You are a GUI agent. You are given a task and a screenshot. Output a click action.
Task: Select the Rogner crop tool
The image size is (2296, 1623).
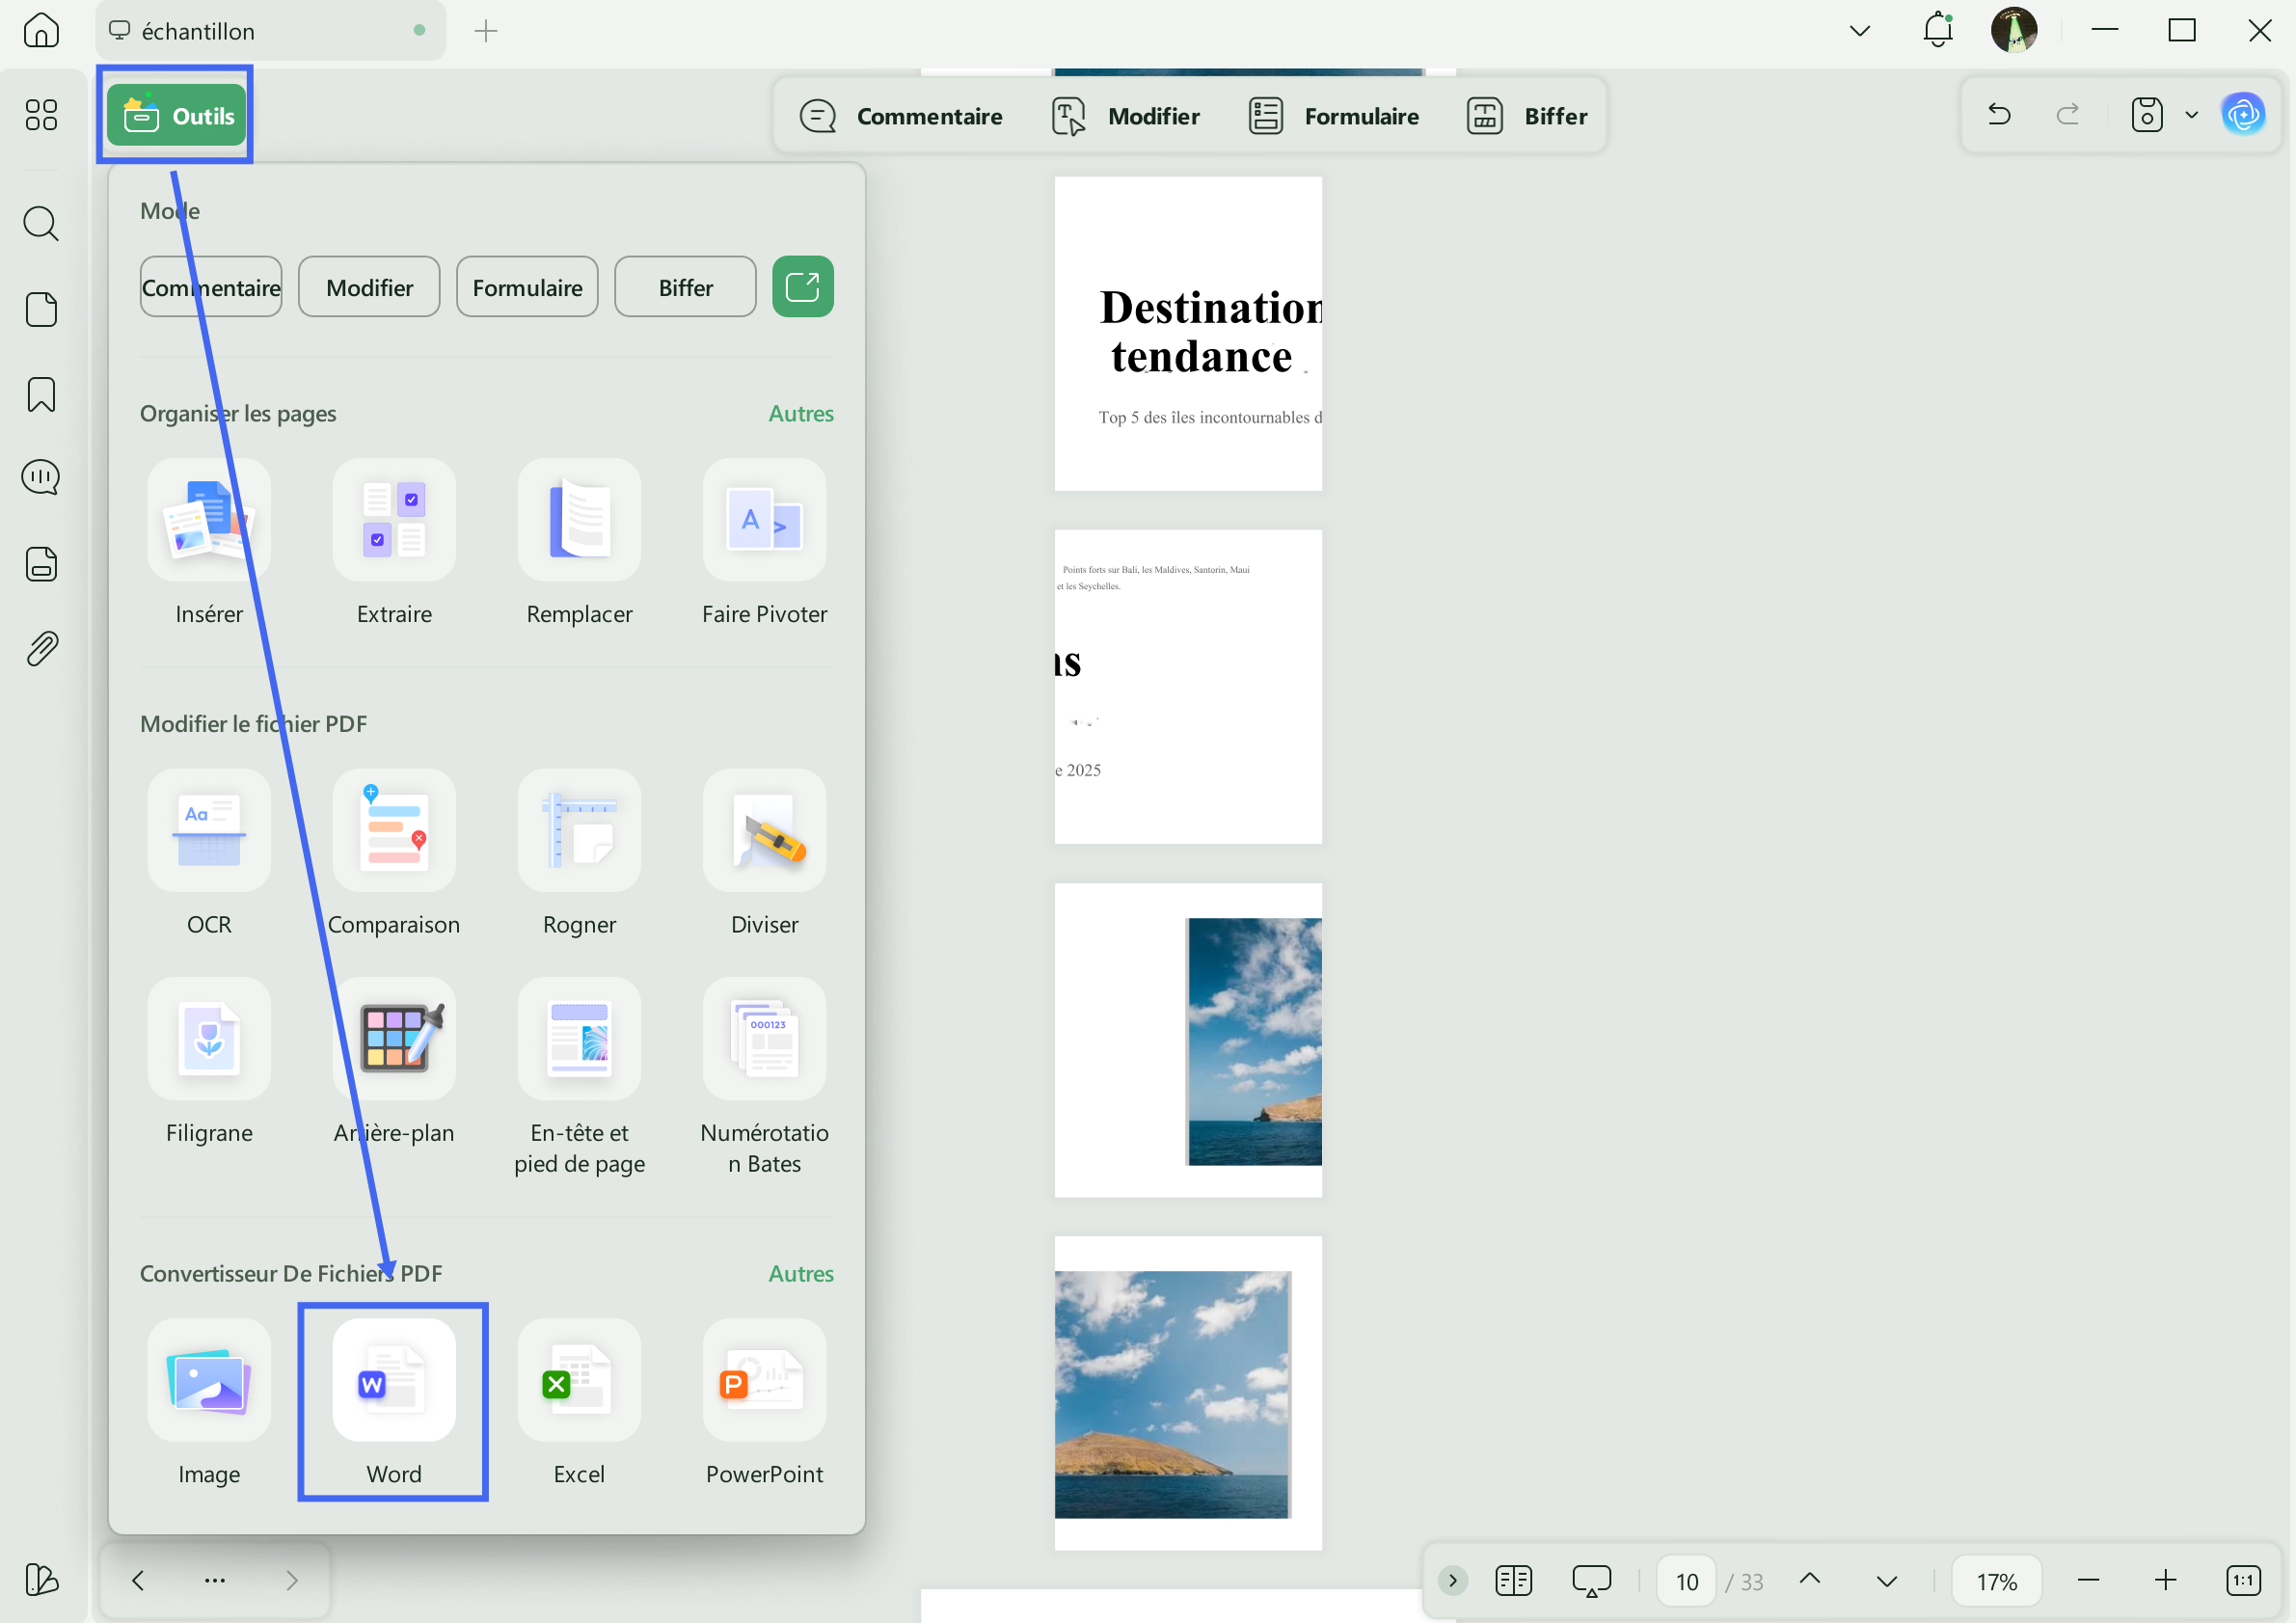(579, 830)
